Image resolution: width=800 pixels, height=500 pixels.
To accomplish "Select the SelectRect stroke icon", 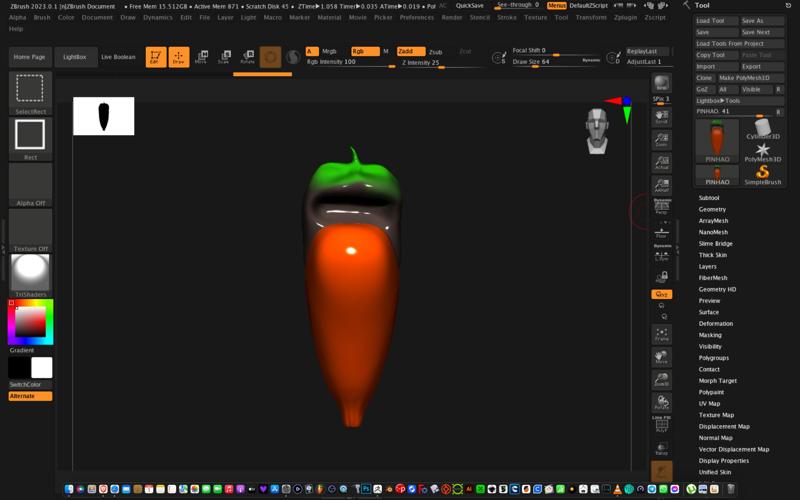I will click(x=30, y=93).
